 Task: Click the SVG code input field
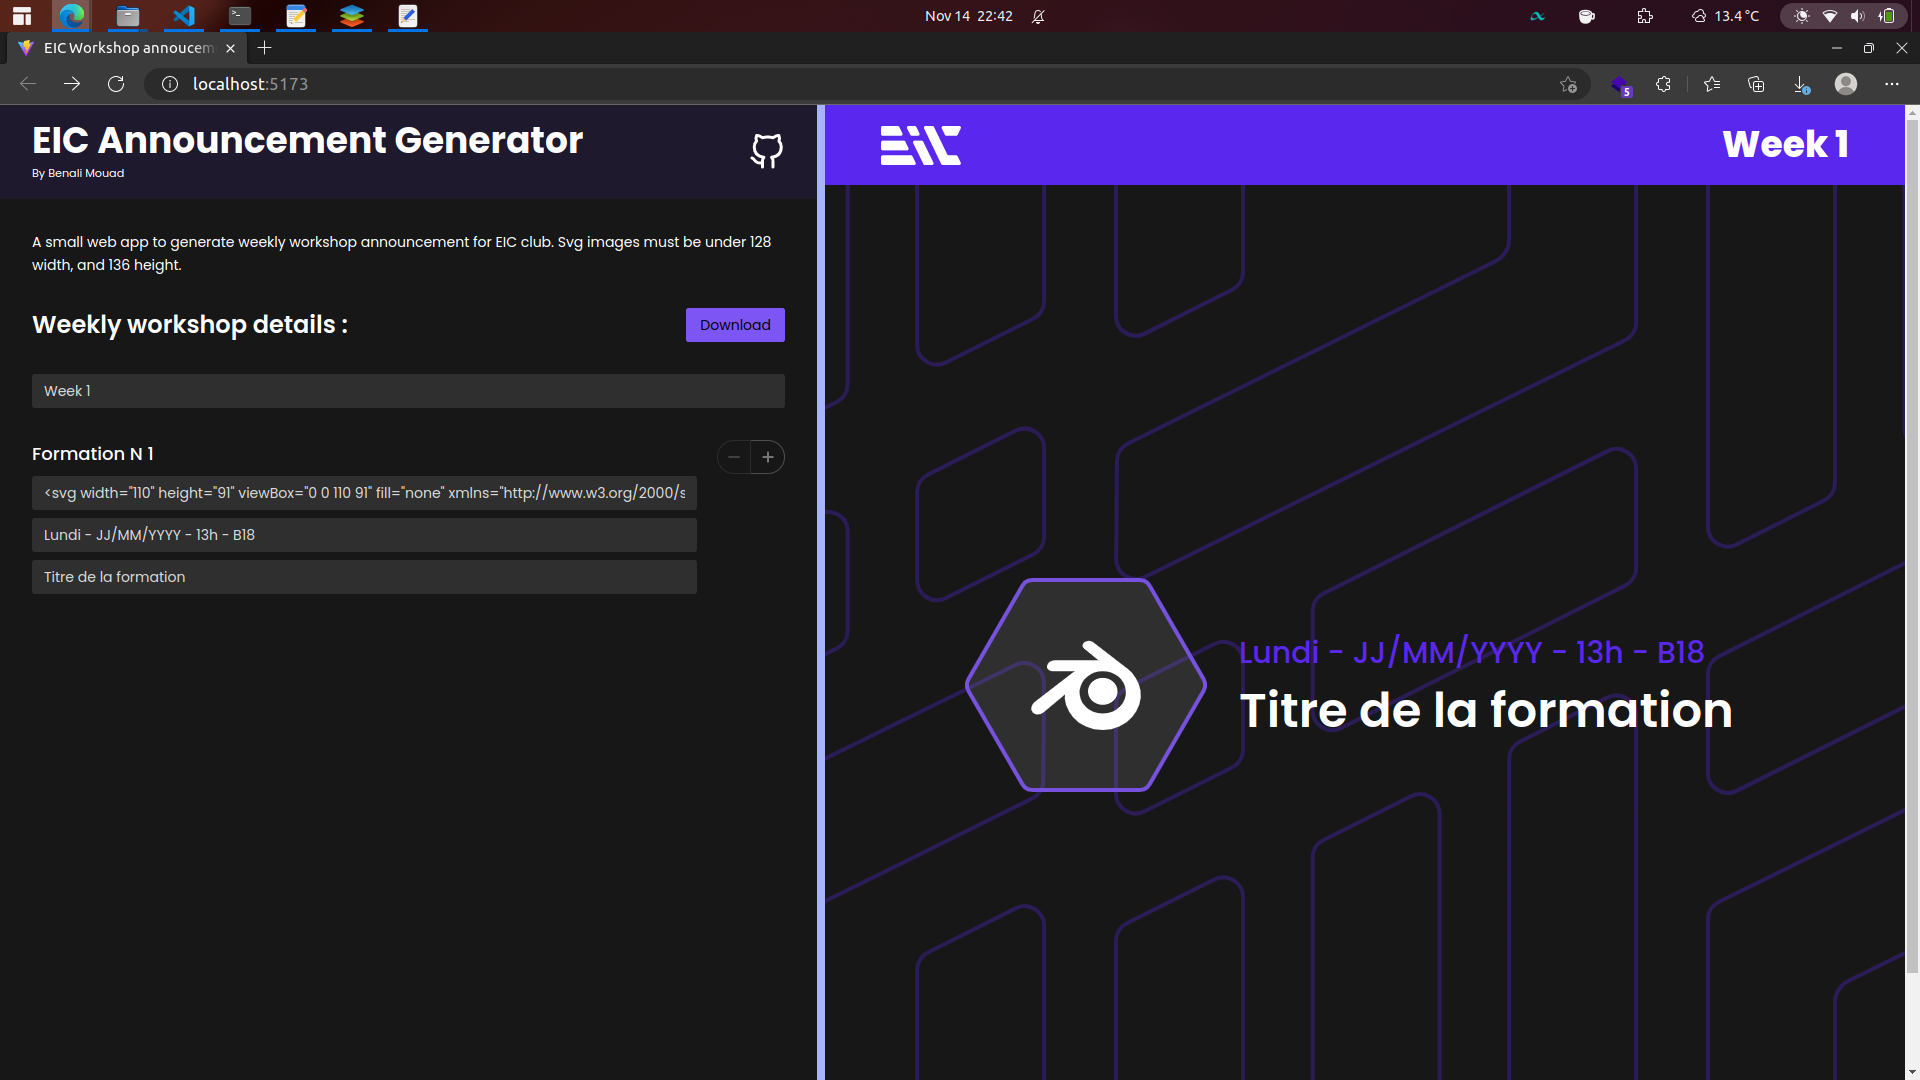tap(364, 493)
